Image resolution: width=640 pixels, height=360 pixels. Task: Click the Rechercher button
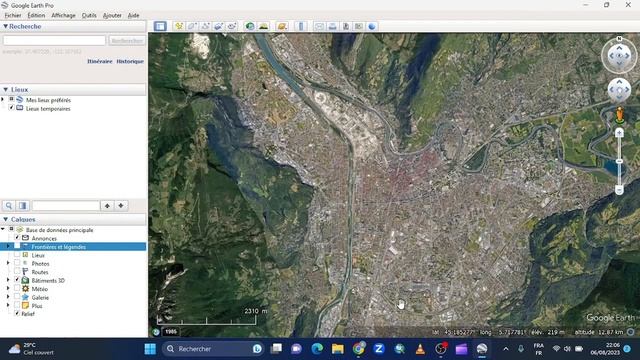(127, 40)
